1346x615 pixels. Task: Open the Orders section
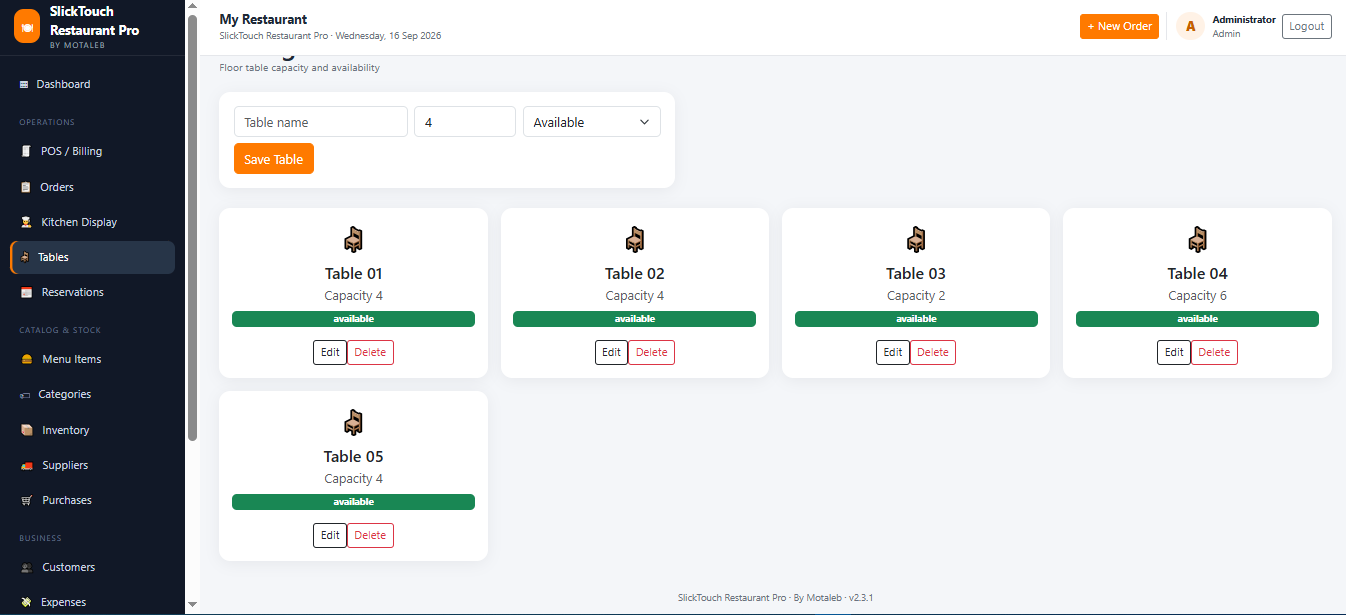tap(92, 187)
